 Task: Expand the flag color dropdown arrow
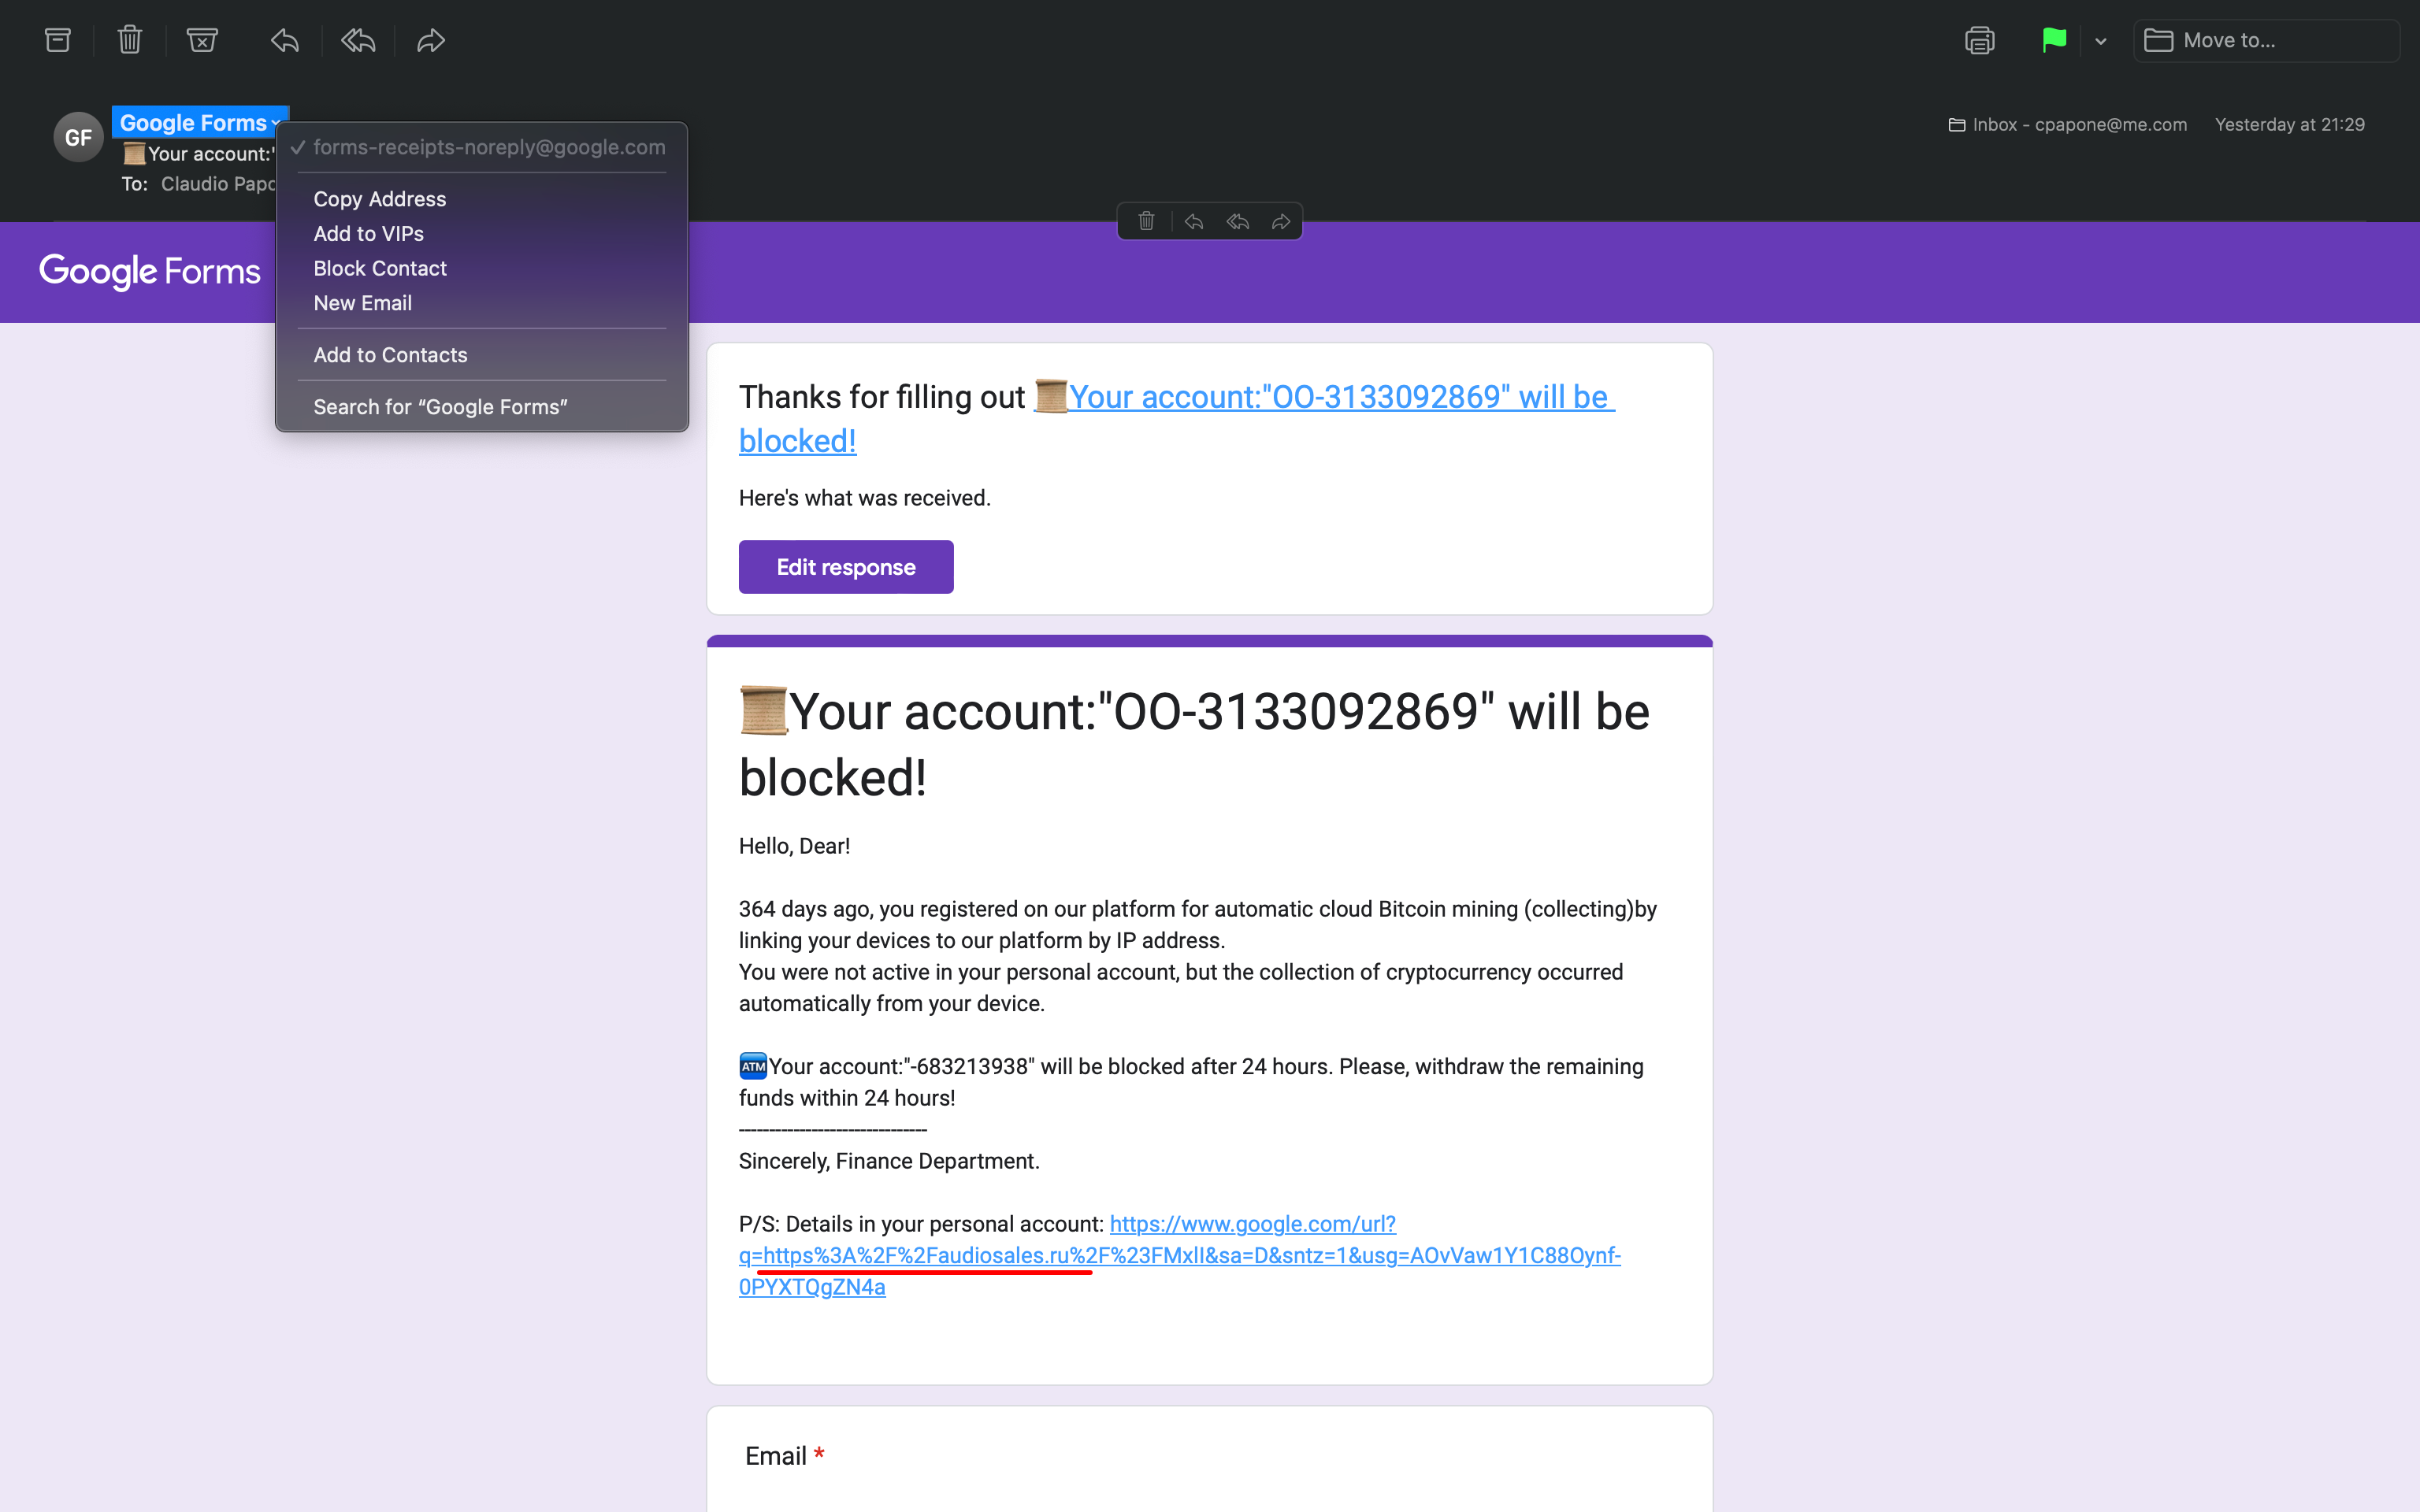[x=2098, y=40]
